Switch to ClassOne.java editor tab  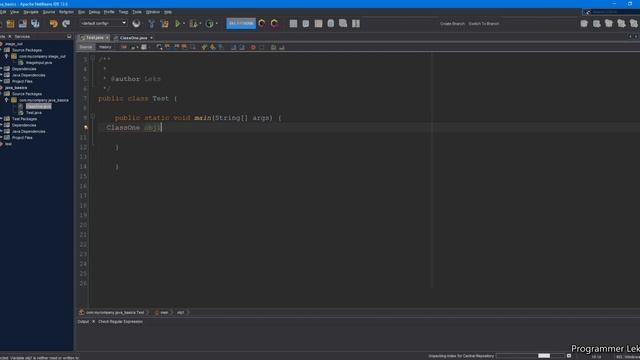click(133, 38)
